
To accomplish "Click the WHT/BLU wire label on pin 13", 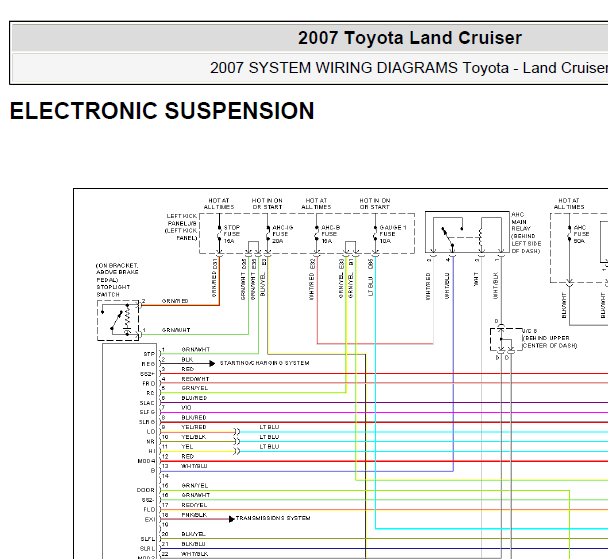I will click(x=194, y=466).
